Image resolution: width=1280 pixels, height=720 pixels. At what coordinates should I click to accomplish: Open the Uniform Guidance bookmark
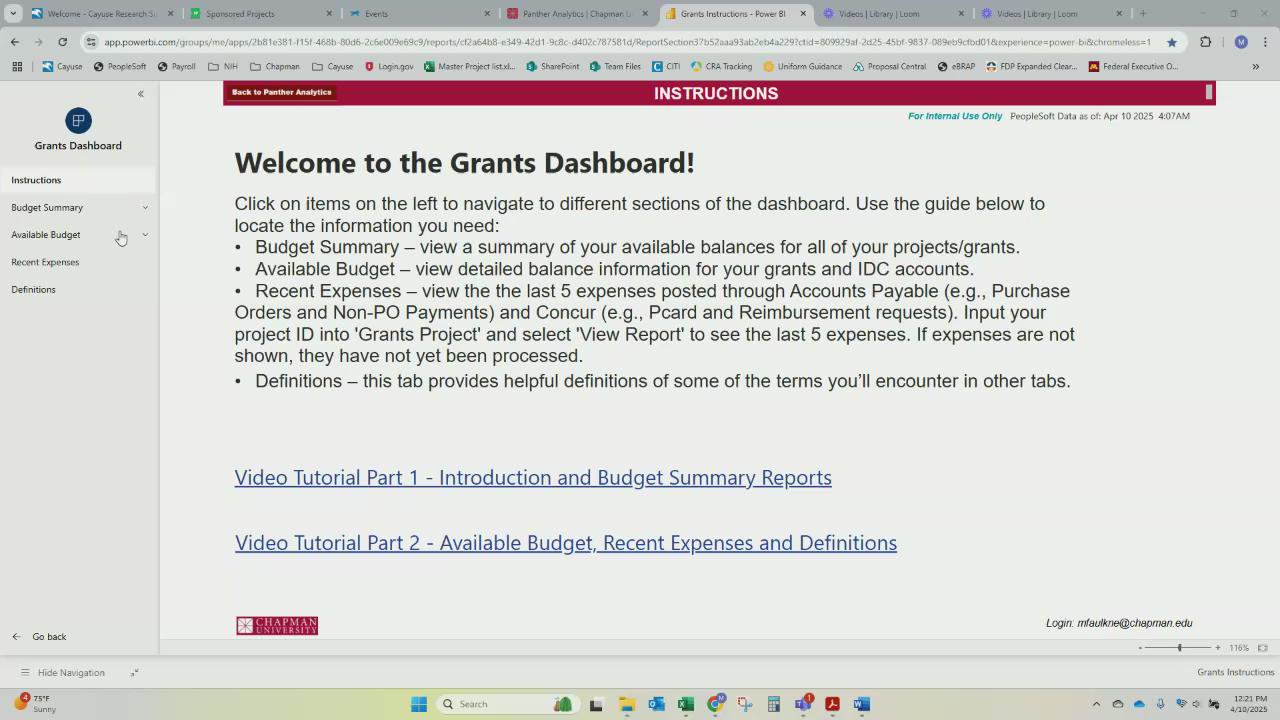coord(803,67)
